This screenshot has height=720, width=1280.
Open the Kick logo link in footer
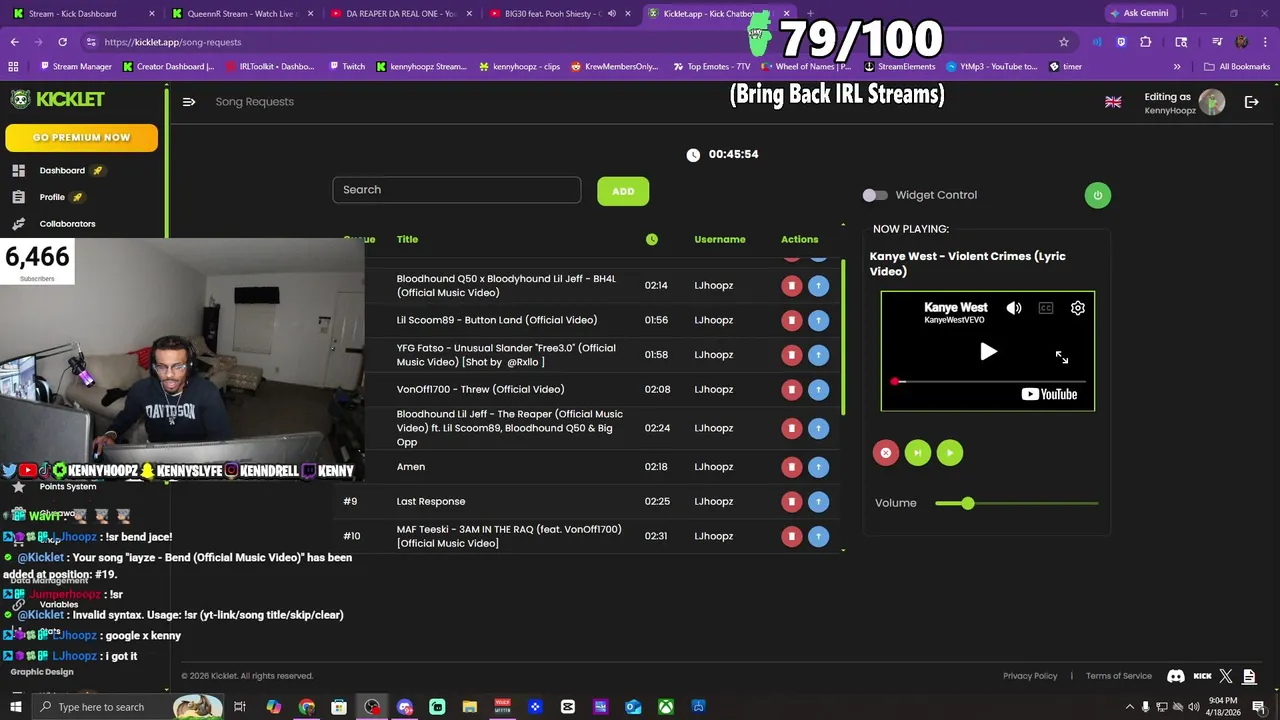(x=1203, y=676)
